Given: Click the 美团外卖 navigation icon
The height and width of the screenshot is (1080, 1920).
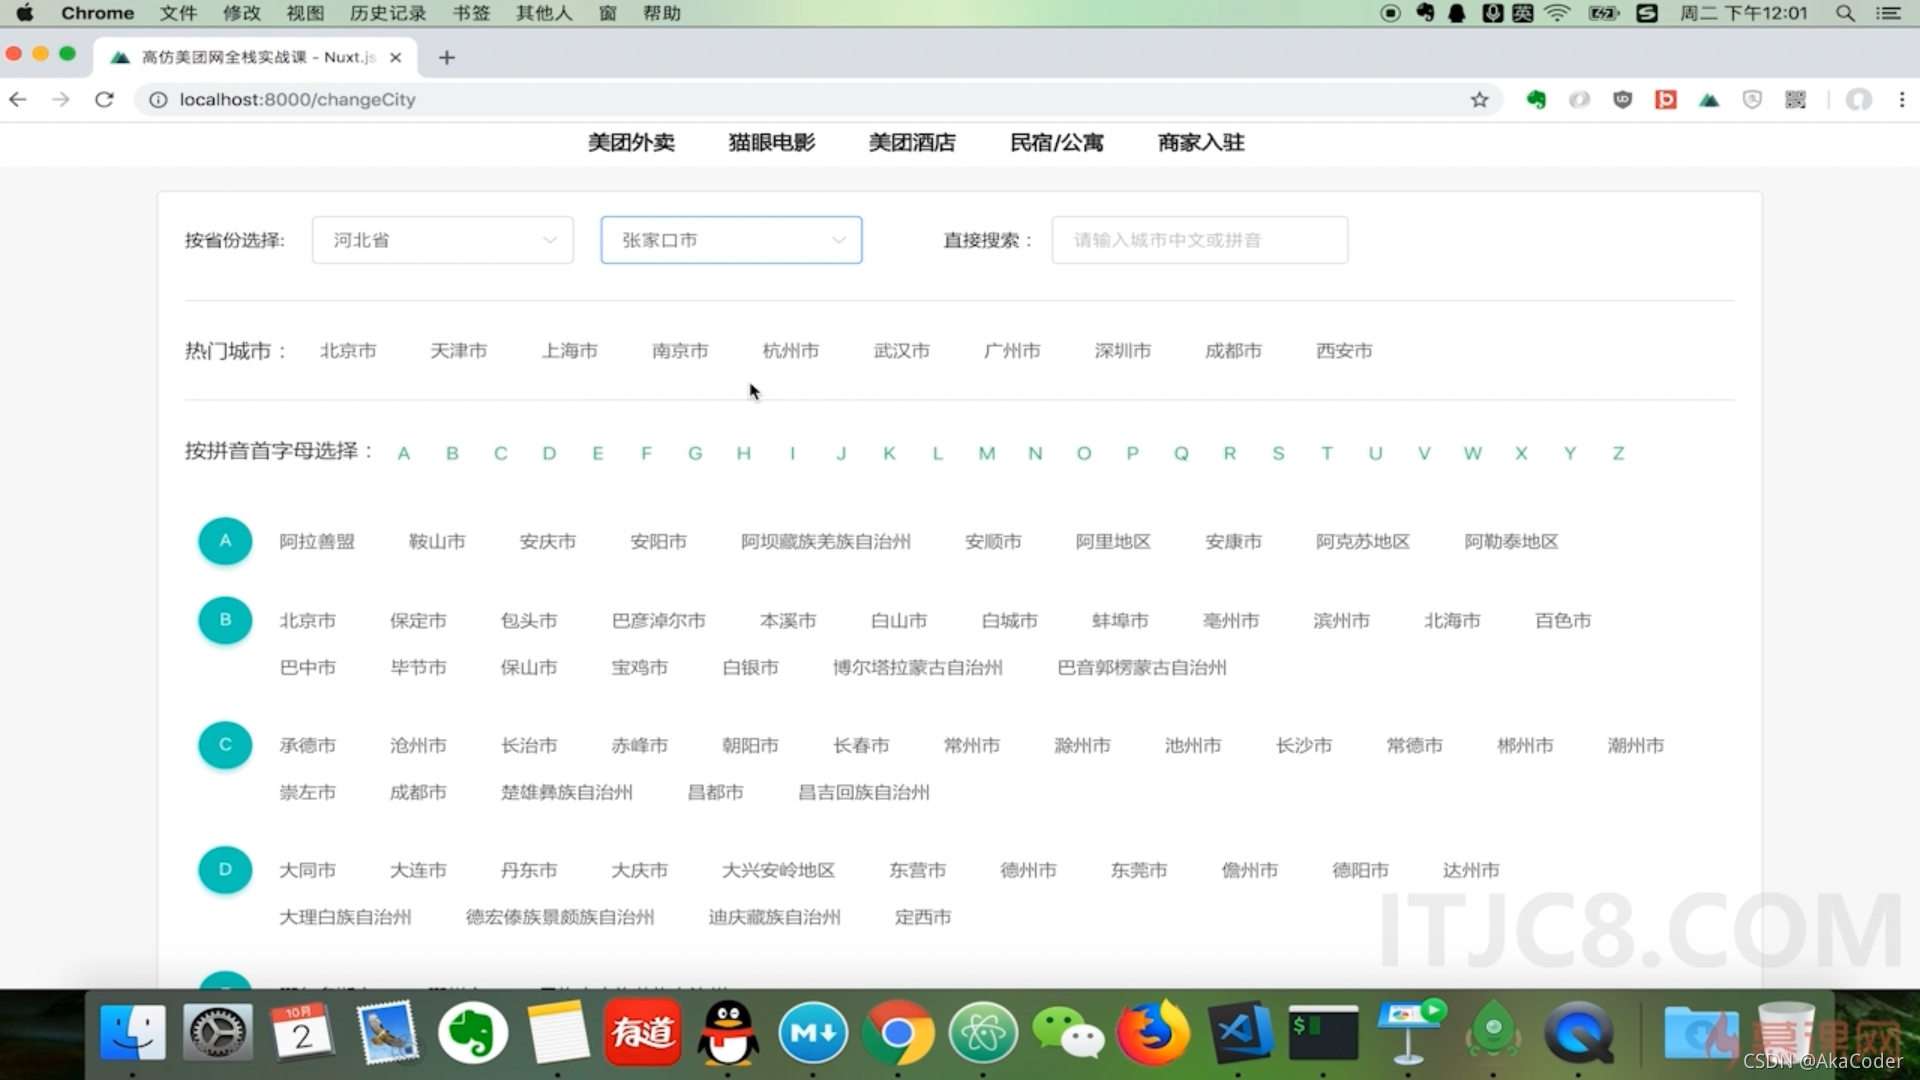Looking at the screenshot, I should pos(629,142).
